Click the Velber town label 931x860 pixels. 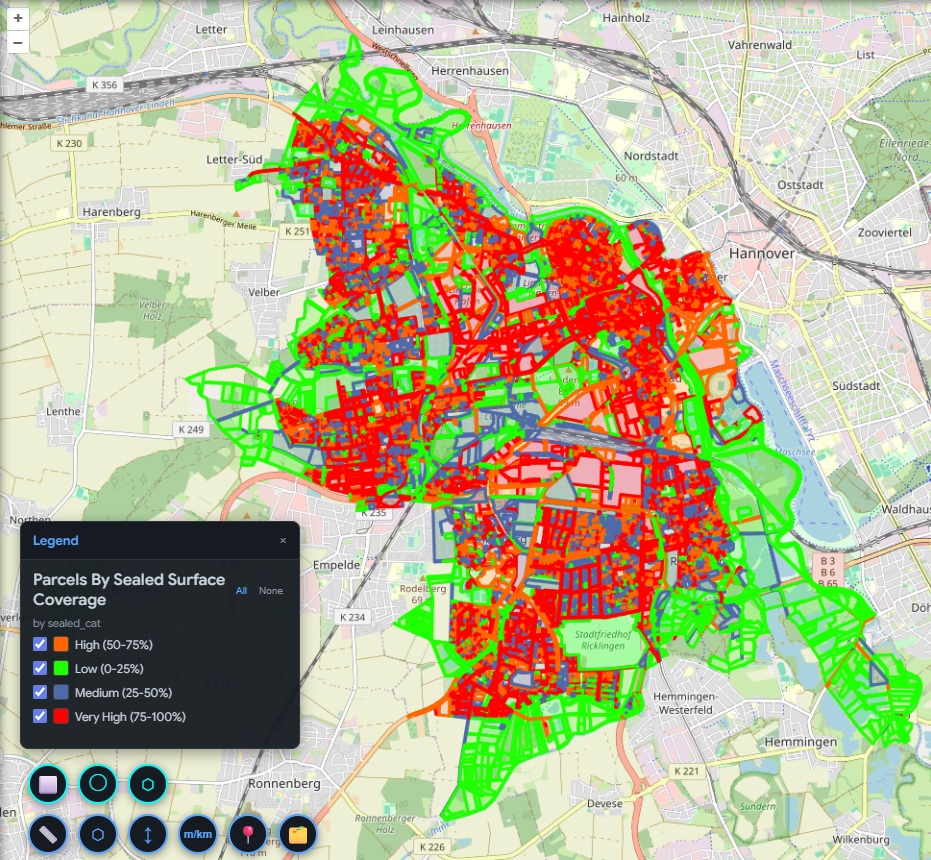tap(264, 292)
